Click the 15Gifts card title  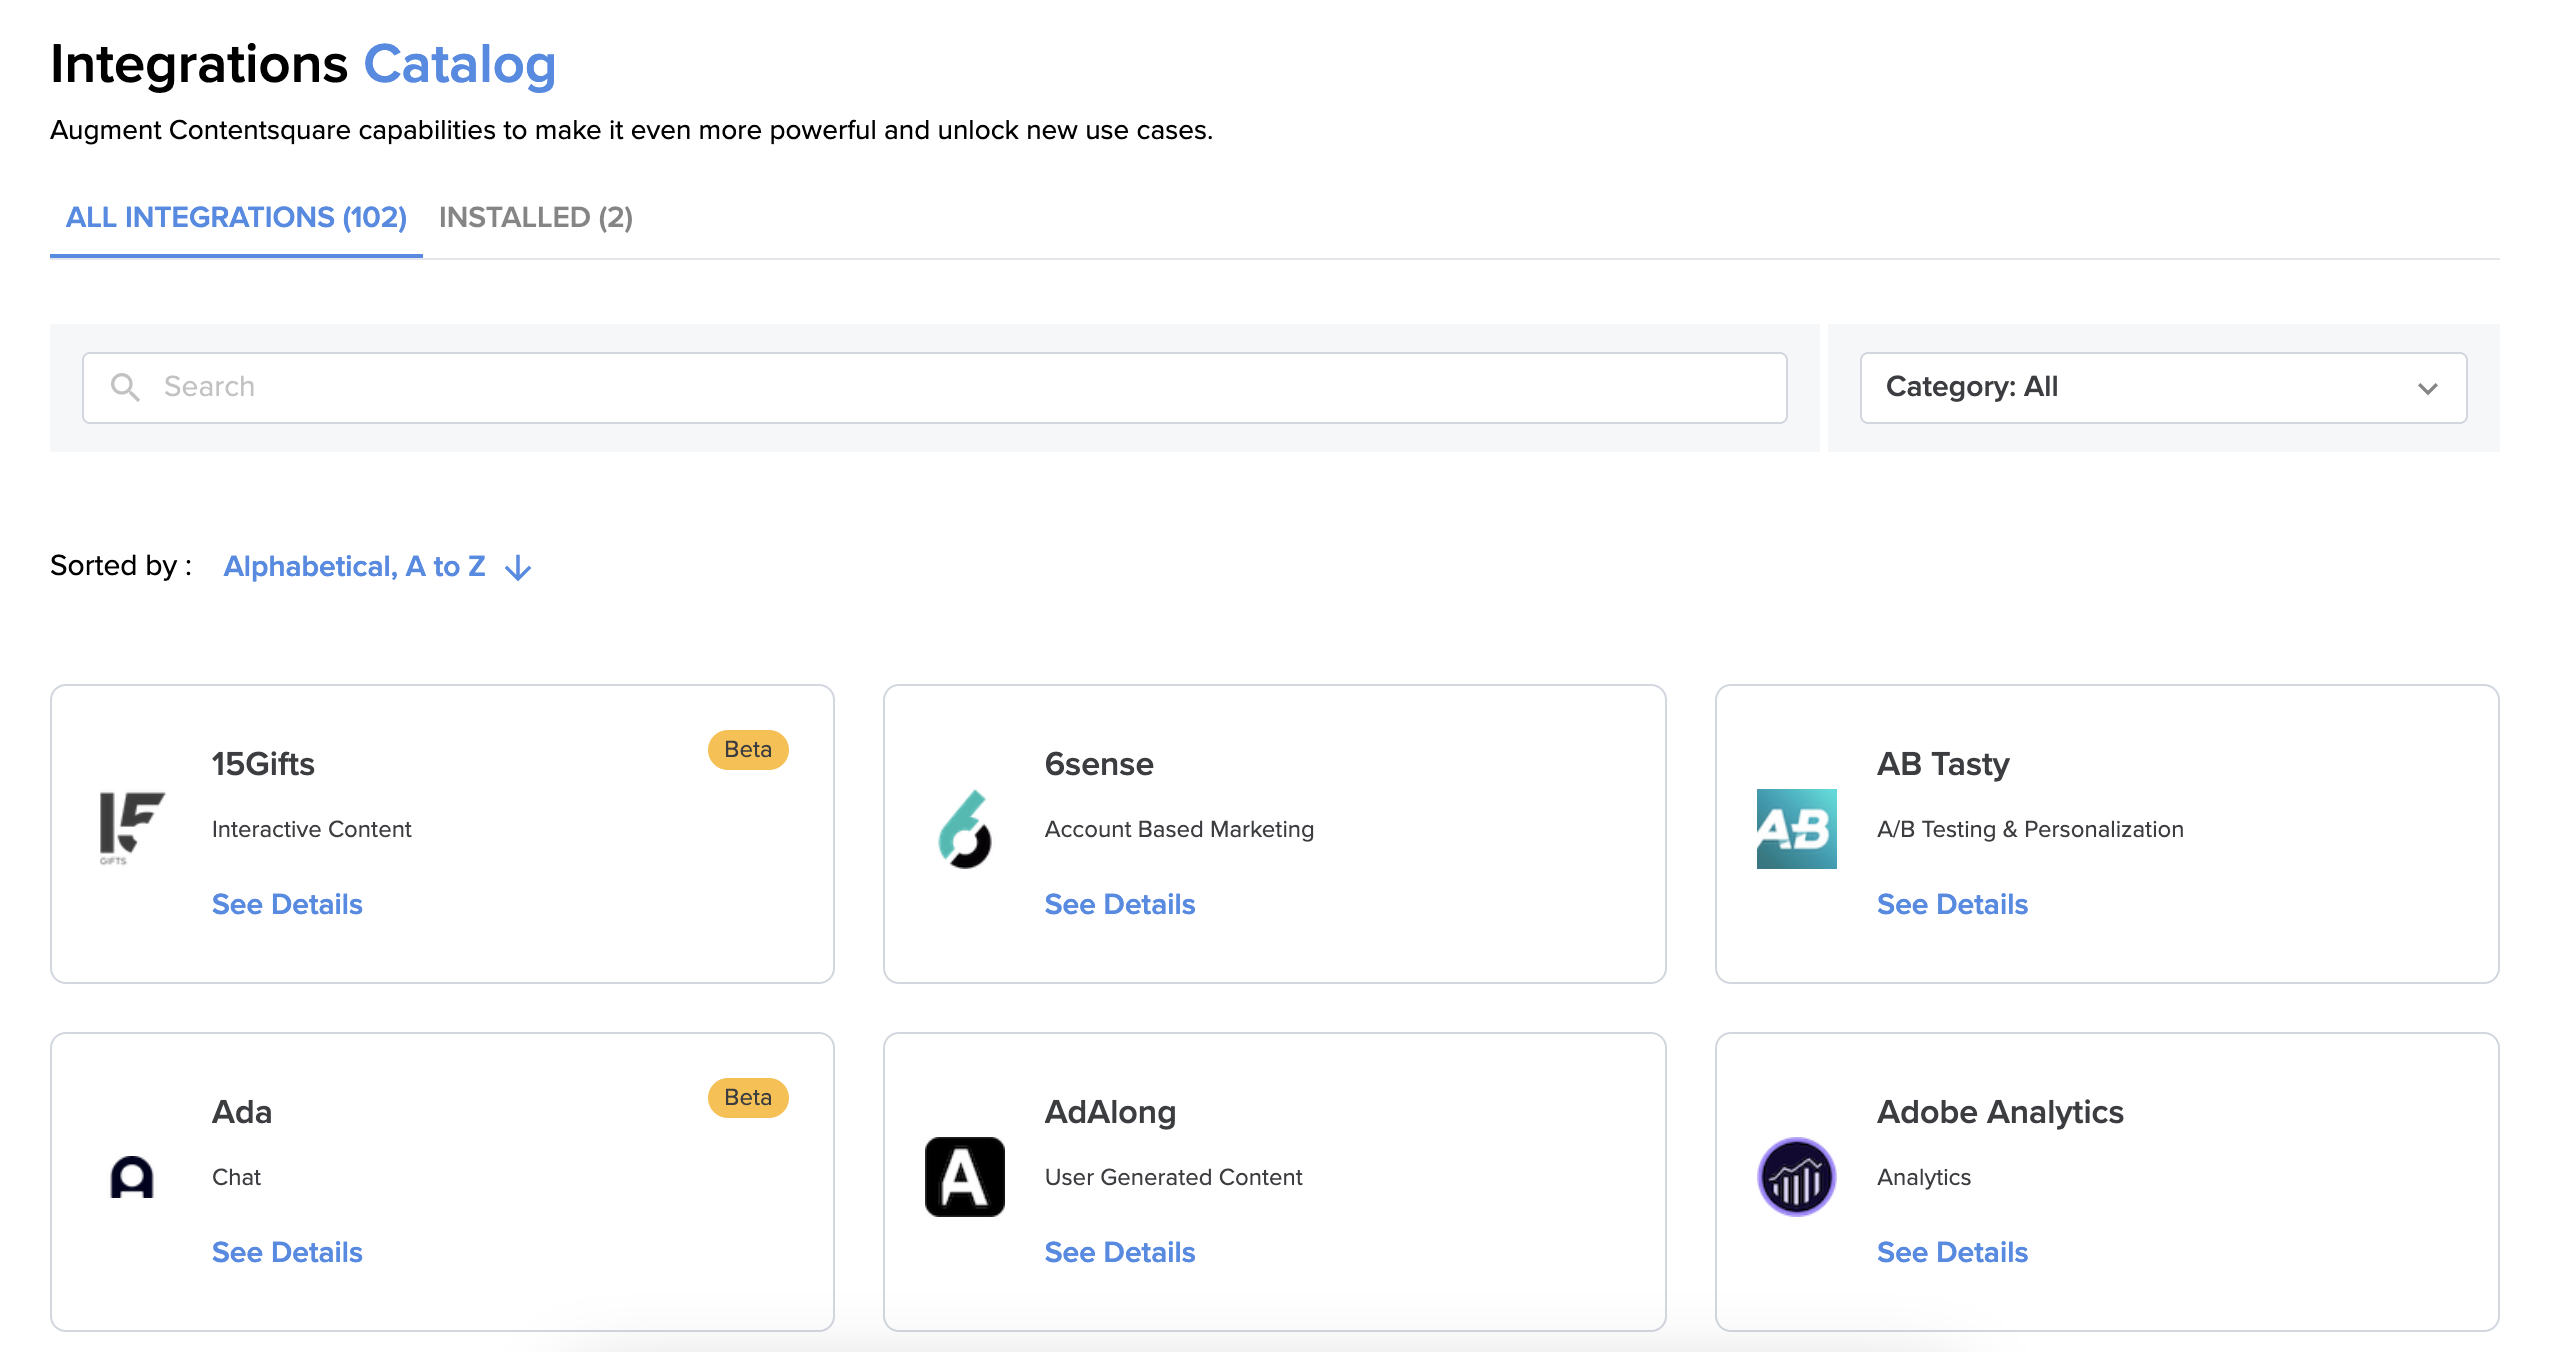pos(263,764)
